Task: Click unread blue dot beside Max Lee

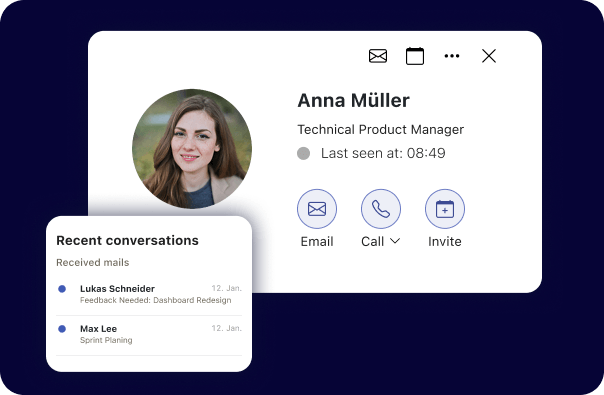Action: point(62,329)
